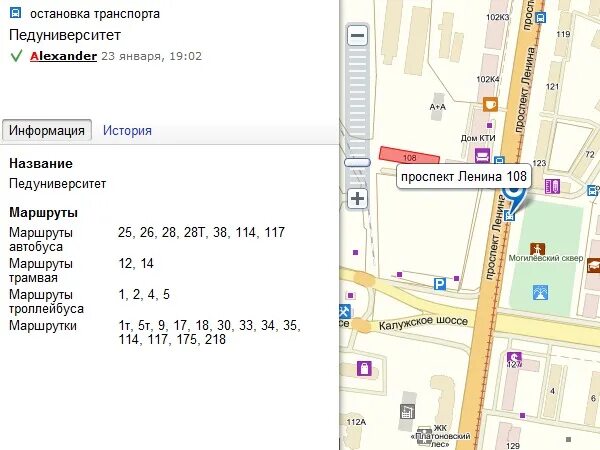Click the ЖК Платоновский лес icon
The image size is (600, 450).
point(424,435)
